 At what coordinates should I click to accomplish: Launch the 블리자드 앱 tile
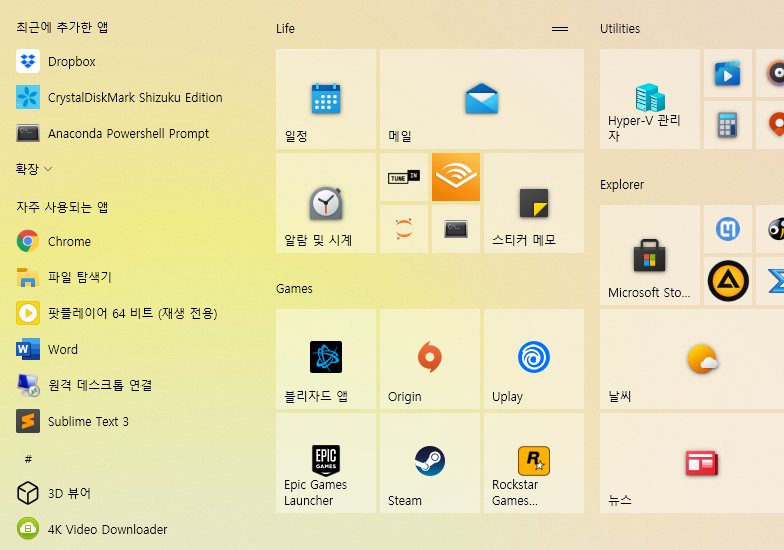click(326, 359)
